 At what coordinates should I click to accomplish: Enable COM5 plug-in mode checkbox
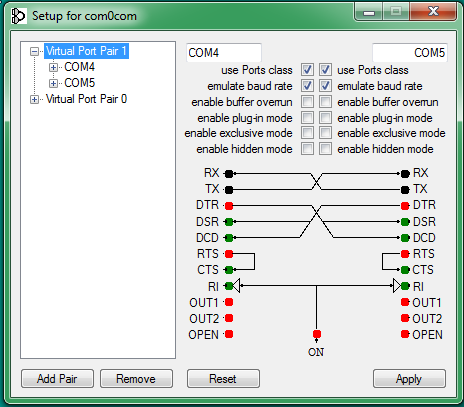325,117
